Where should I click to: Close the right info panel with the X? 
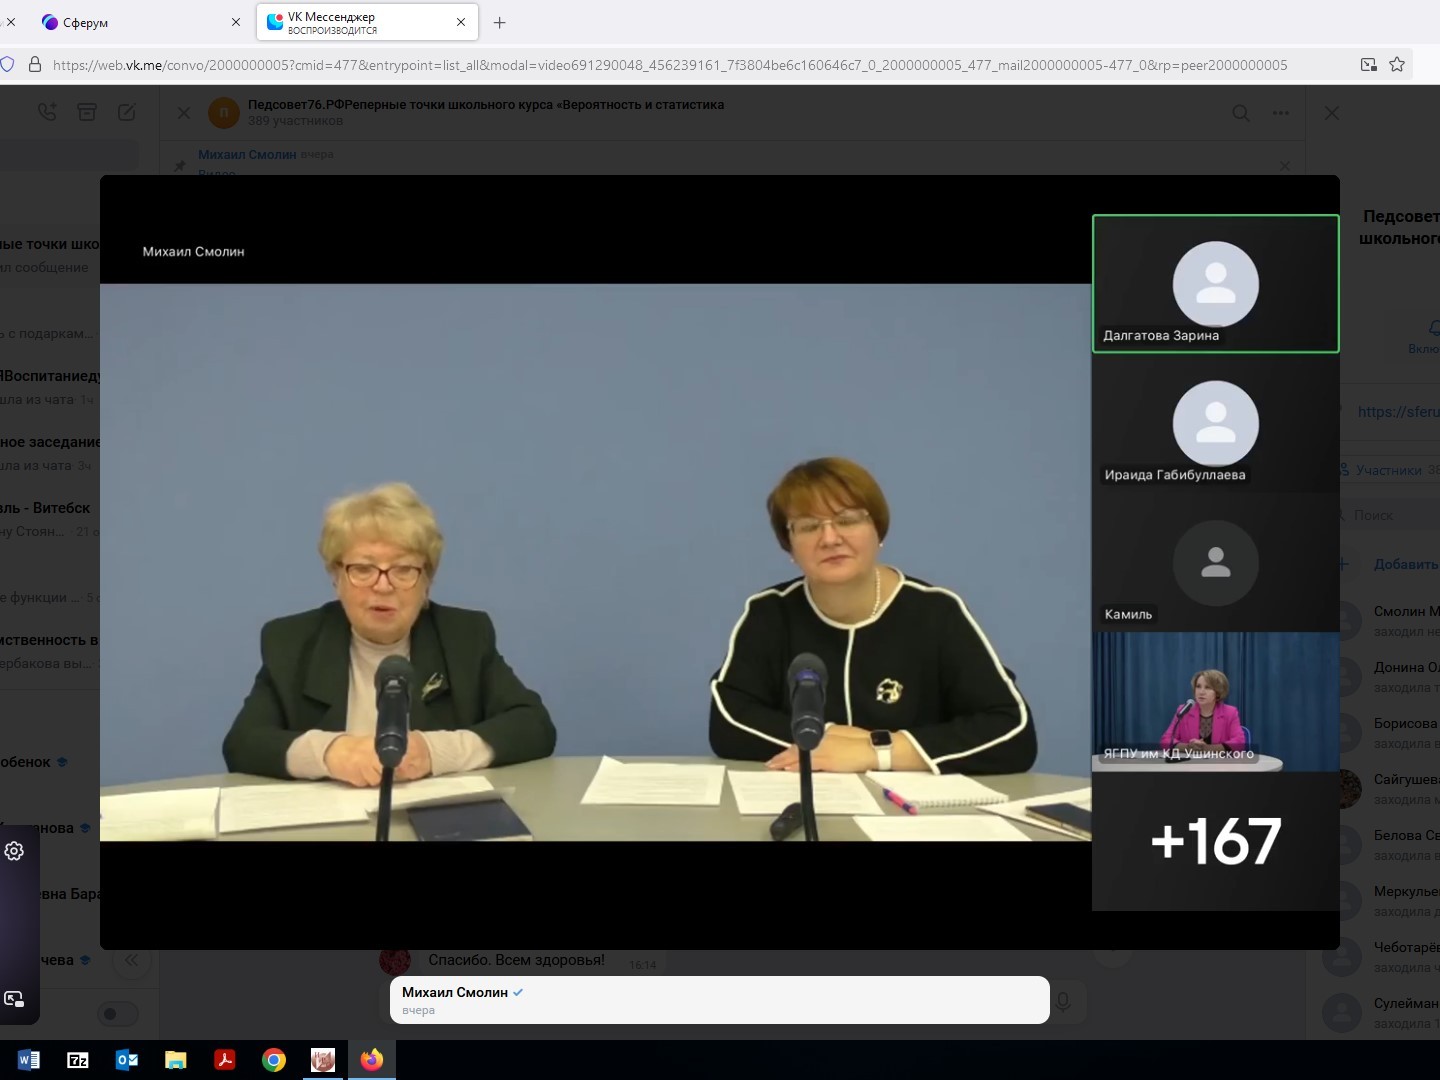coord(1332,113)
